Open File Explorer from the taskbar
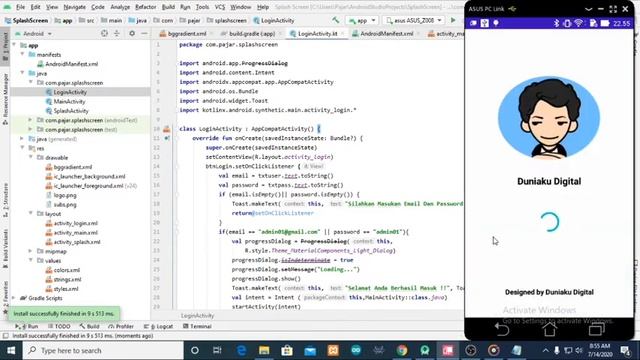 tap(264, 351)
